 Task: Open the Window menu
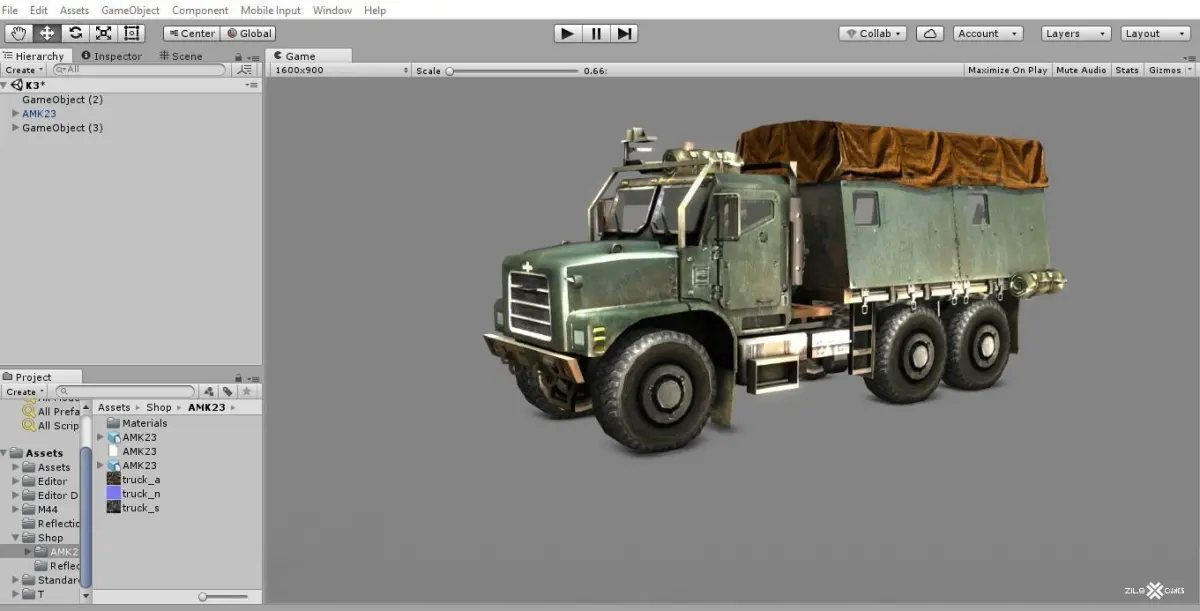coord(332,10)
